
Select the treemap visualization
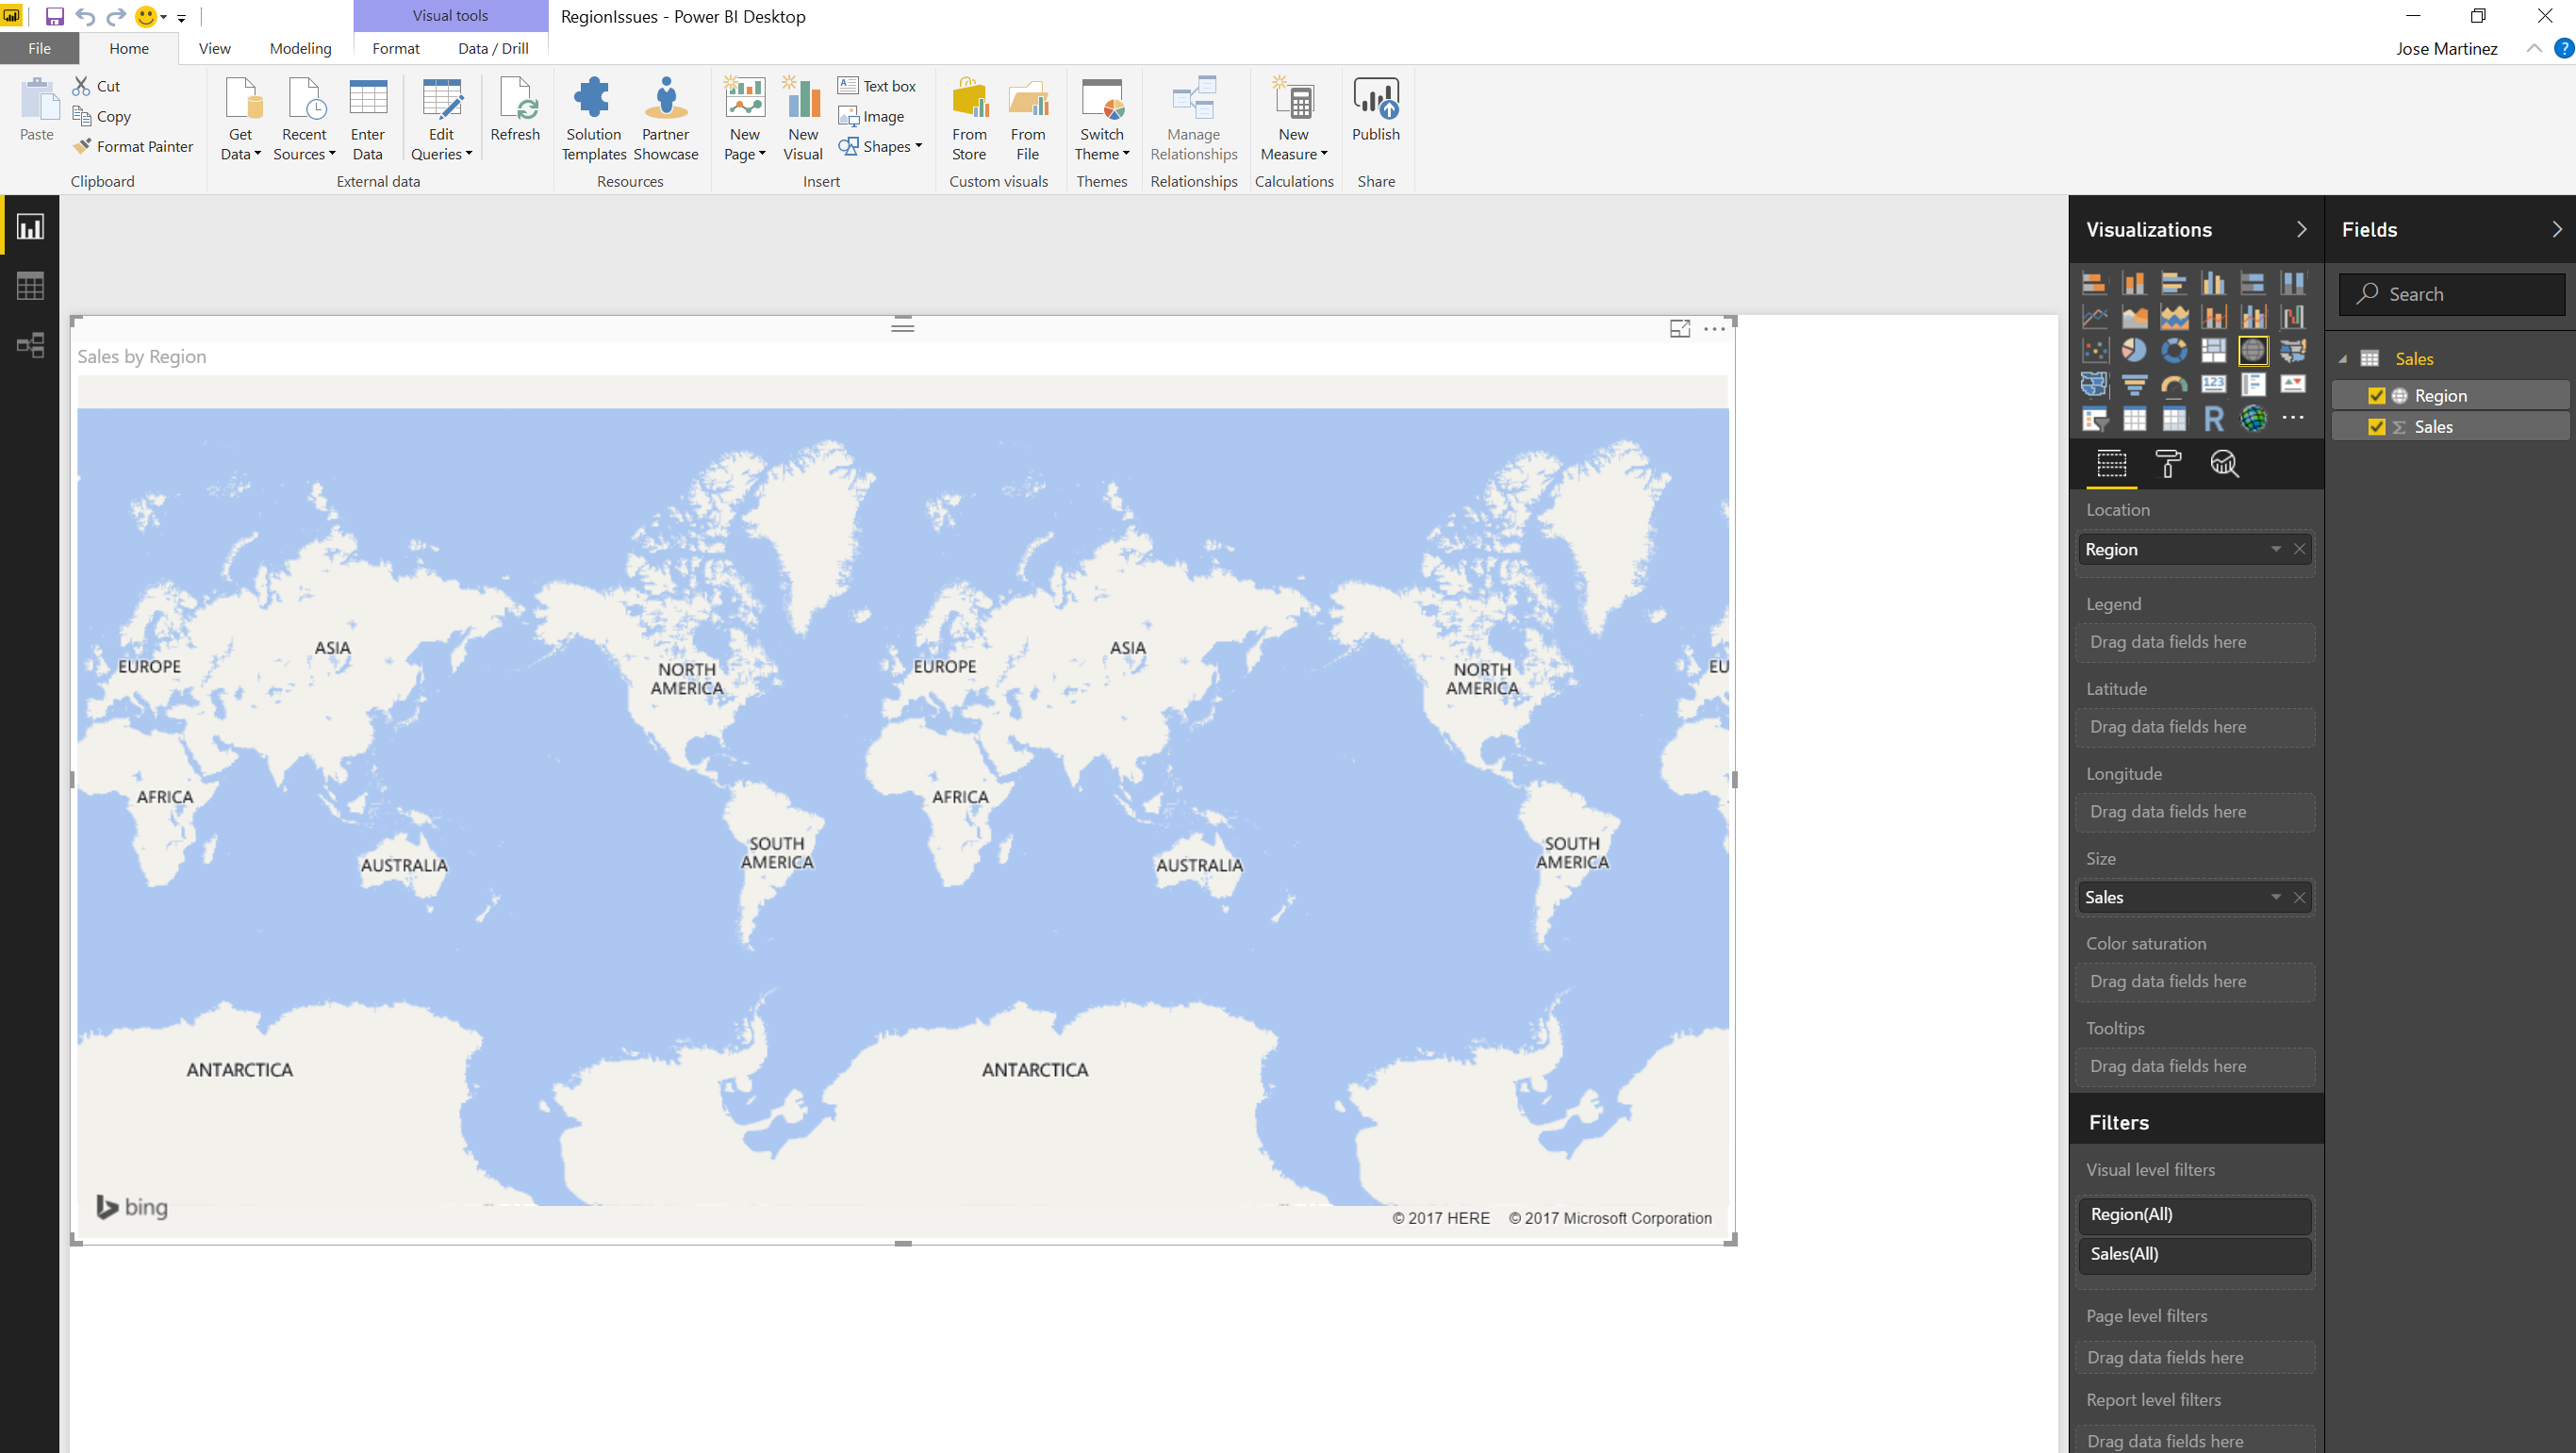2213,351
